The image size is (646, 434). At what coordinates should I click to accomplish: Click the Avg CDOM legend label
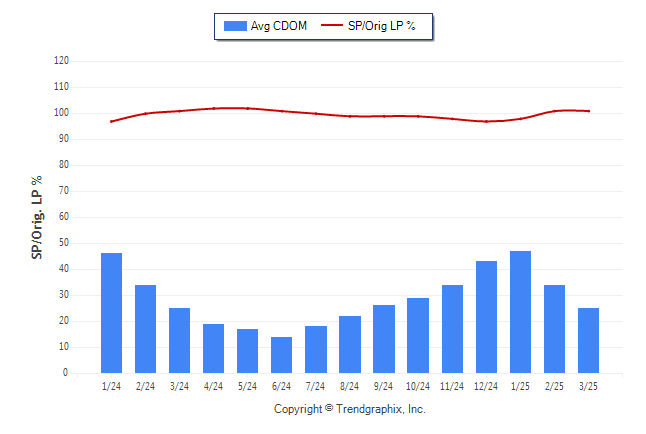pyautogui.click(x=279, y=26)
